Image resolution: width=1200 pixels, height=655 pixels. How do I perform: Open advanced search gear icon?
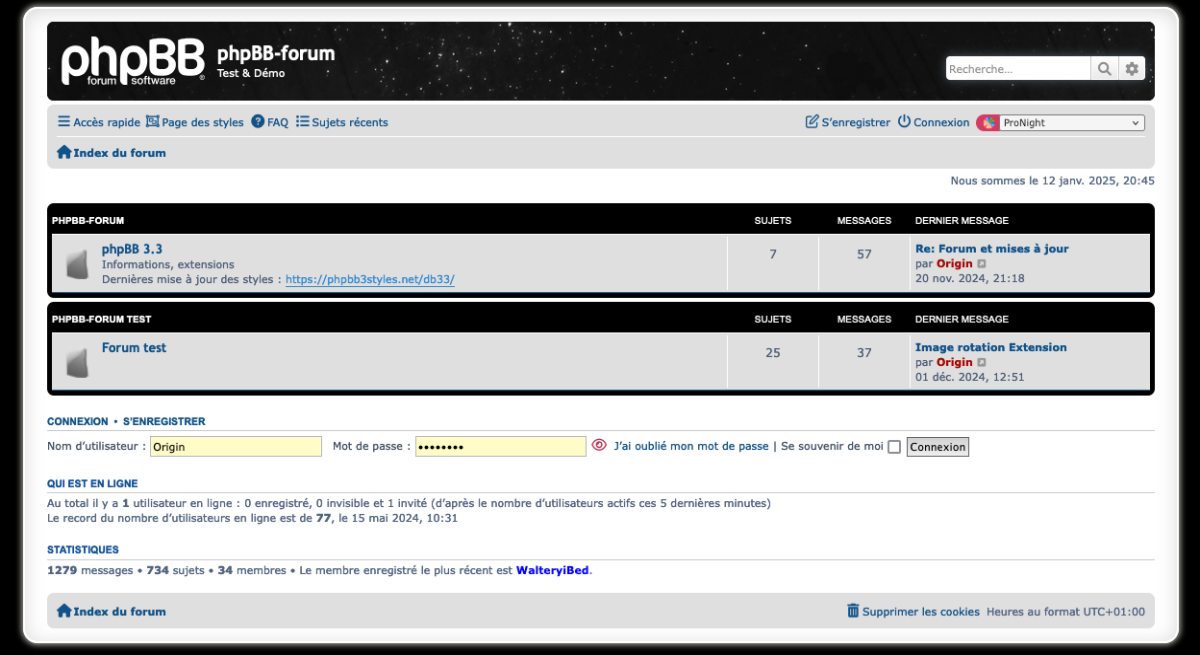click(1132, 69)
